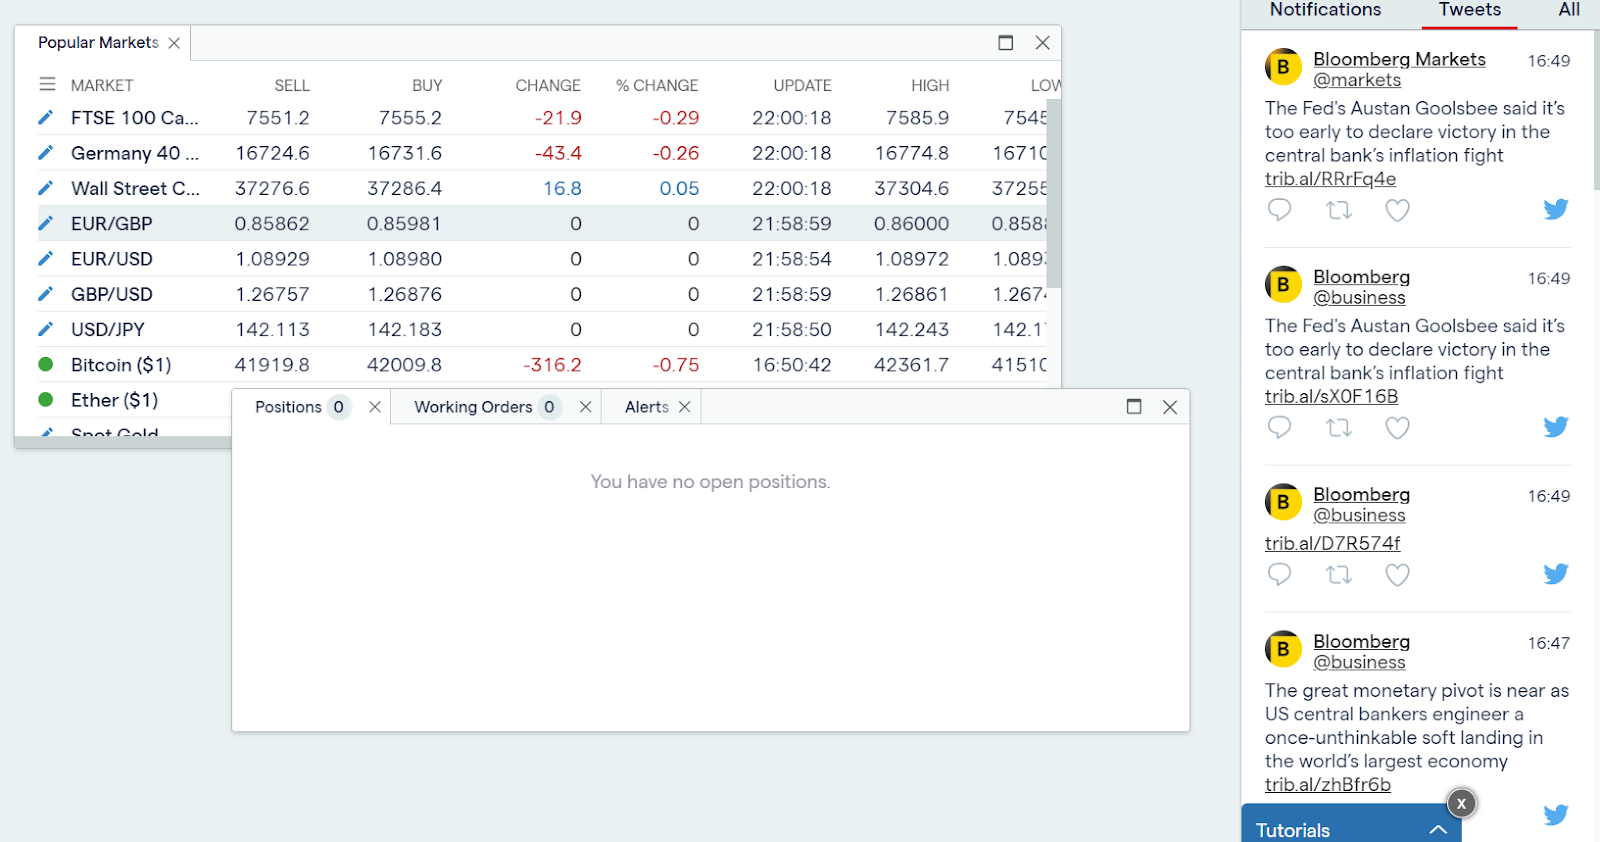Viewport: 1600px width, 842px height.
Task: Sort by % CHANGE column header
Action: pyautogui.click(x=657, y=86)
